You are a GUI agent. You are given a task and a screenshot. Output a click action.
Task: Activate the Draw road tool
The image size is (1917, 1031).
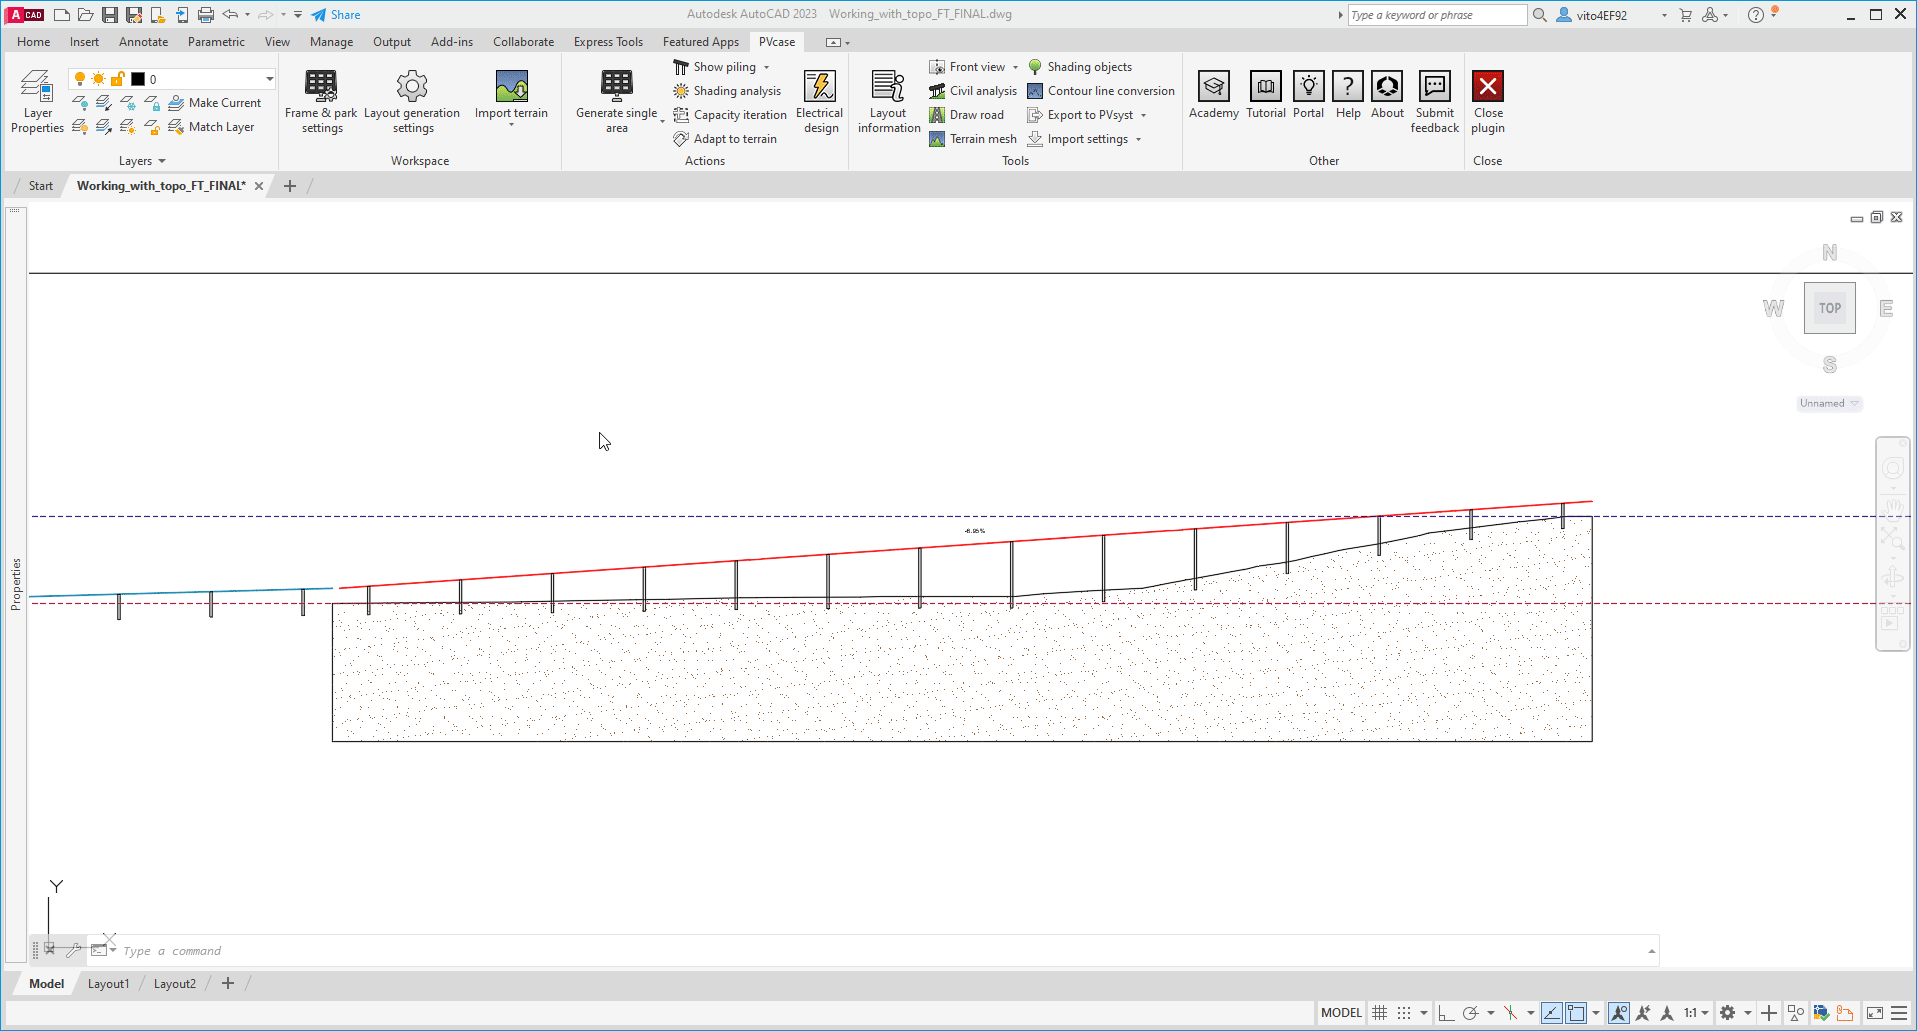(967, 114)
